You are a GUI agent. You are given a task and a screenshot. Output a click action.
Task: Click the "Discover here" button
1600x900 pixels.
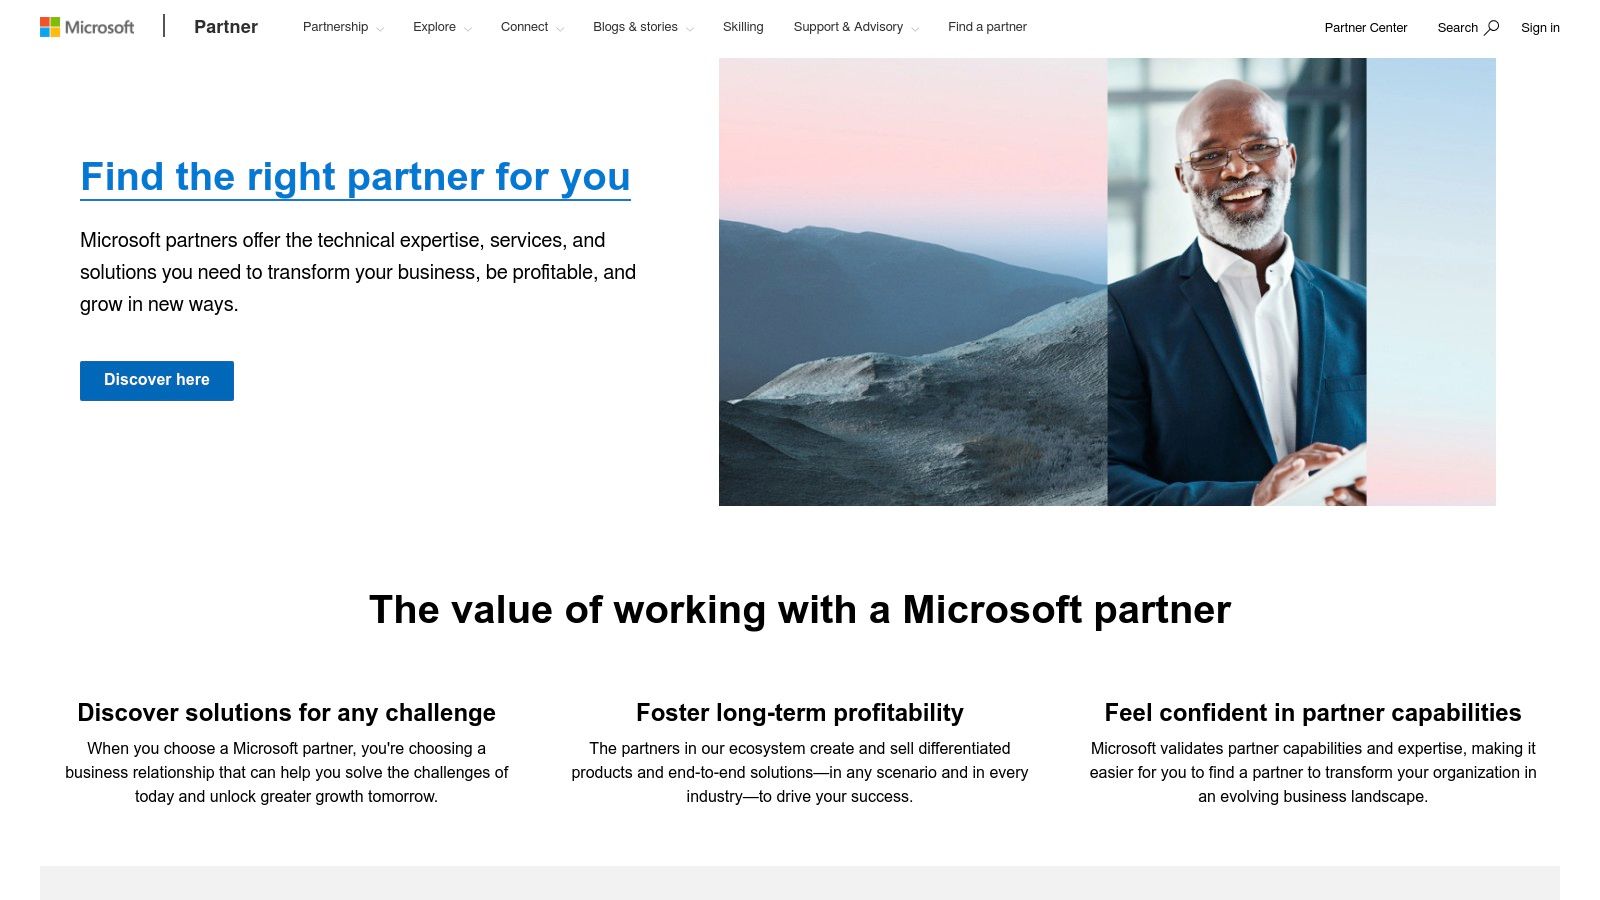[156, 380]
